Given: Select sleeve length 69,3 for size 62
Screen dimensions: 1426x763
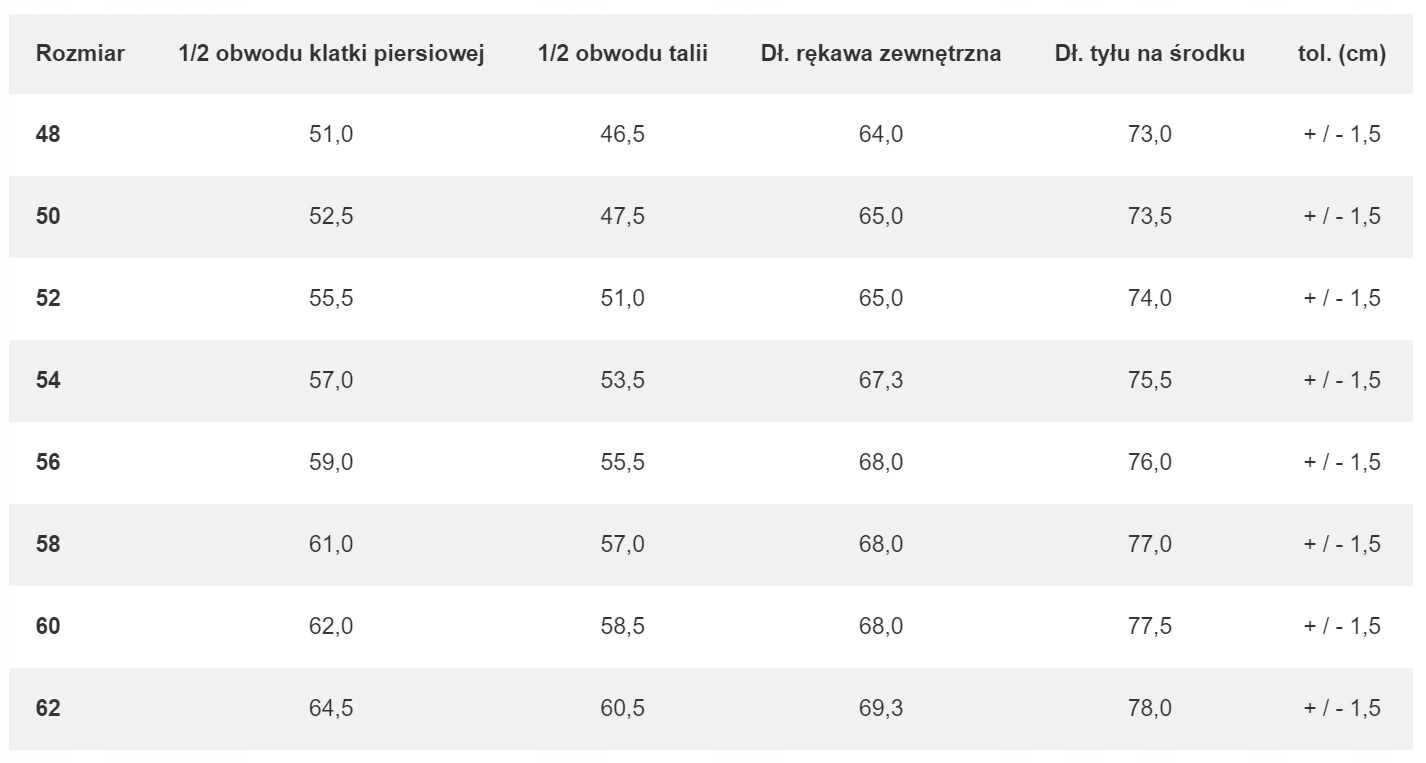Looking at the screenshot, I should coord(880,708).
